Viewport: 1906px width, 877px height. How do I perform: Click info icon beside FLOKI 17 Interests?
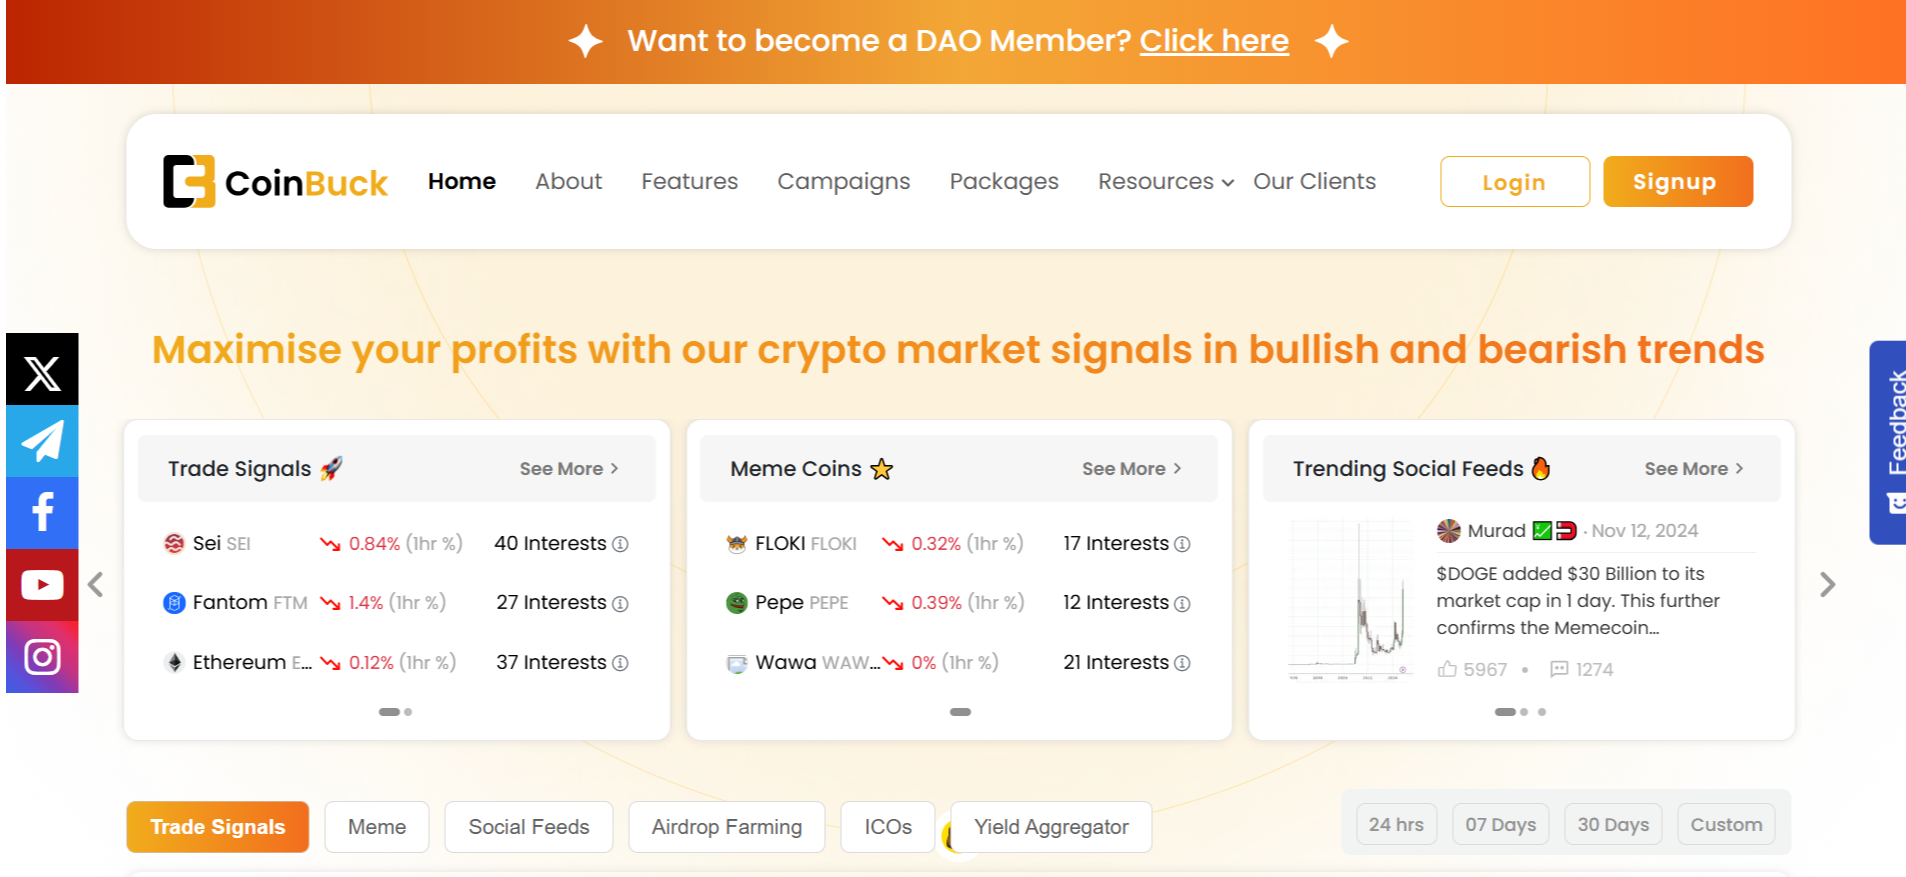point(1182,544)
